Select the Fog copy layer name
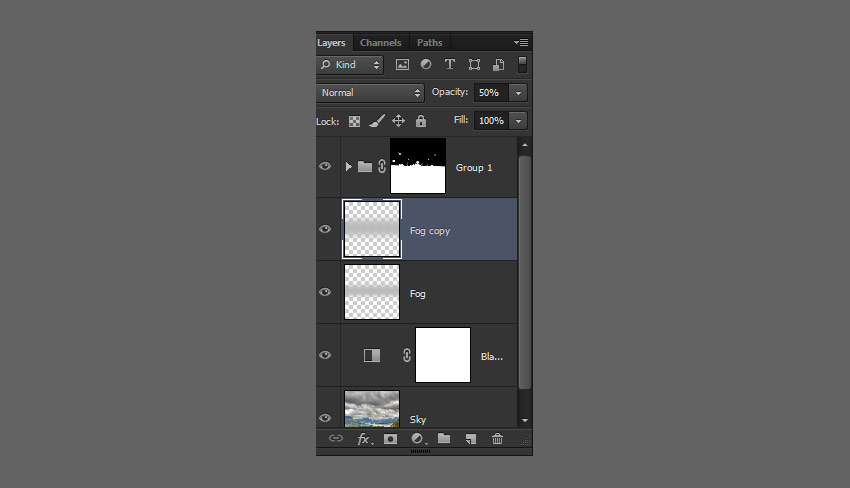 (430, 231)
